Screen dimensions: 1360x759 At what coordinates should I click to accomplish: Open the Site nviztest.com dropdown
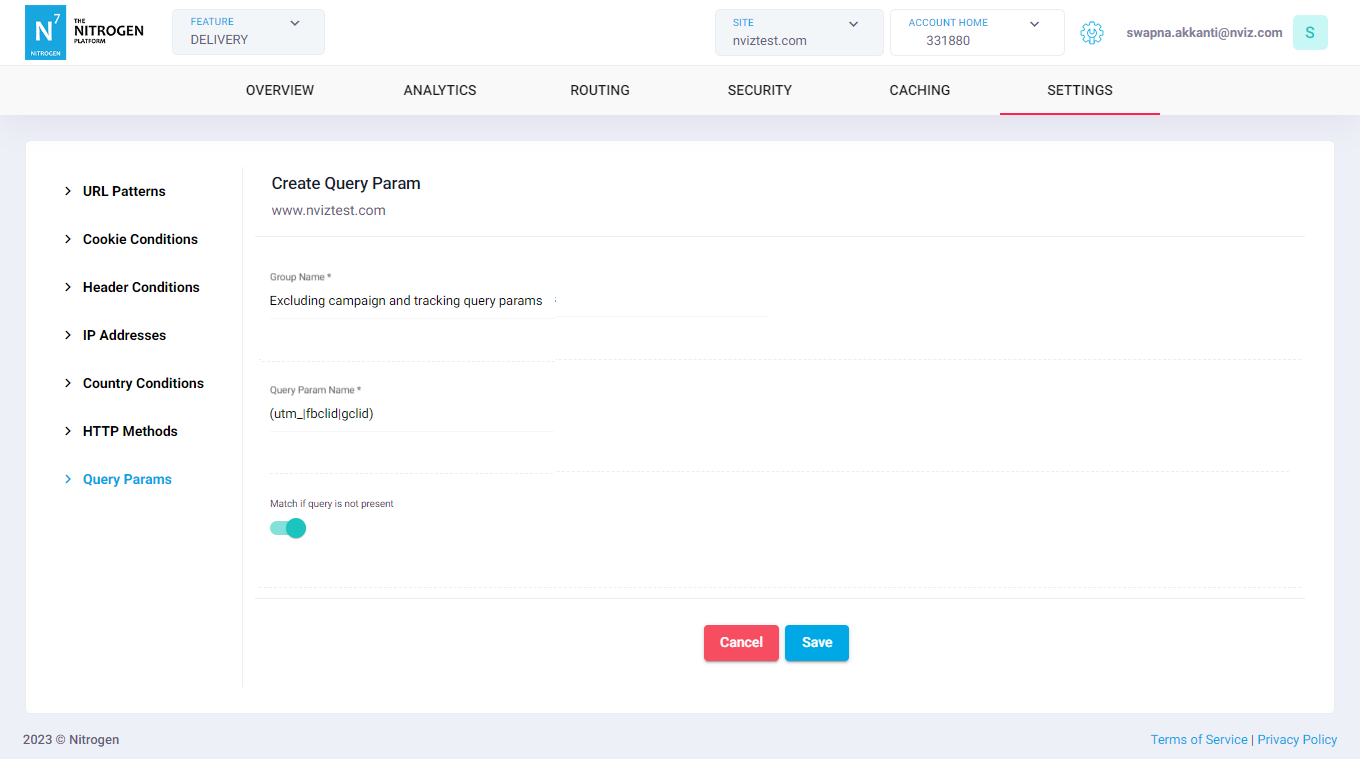798,32
